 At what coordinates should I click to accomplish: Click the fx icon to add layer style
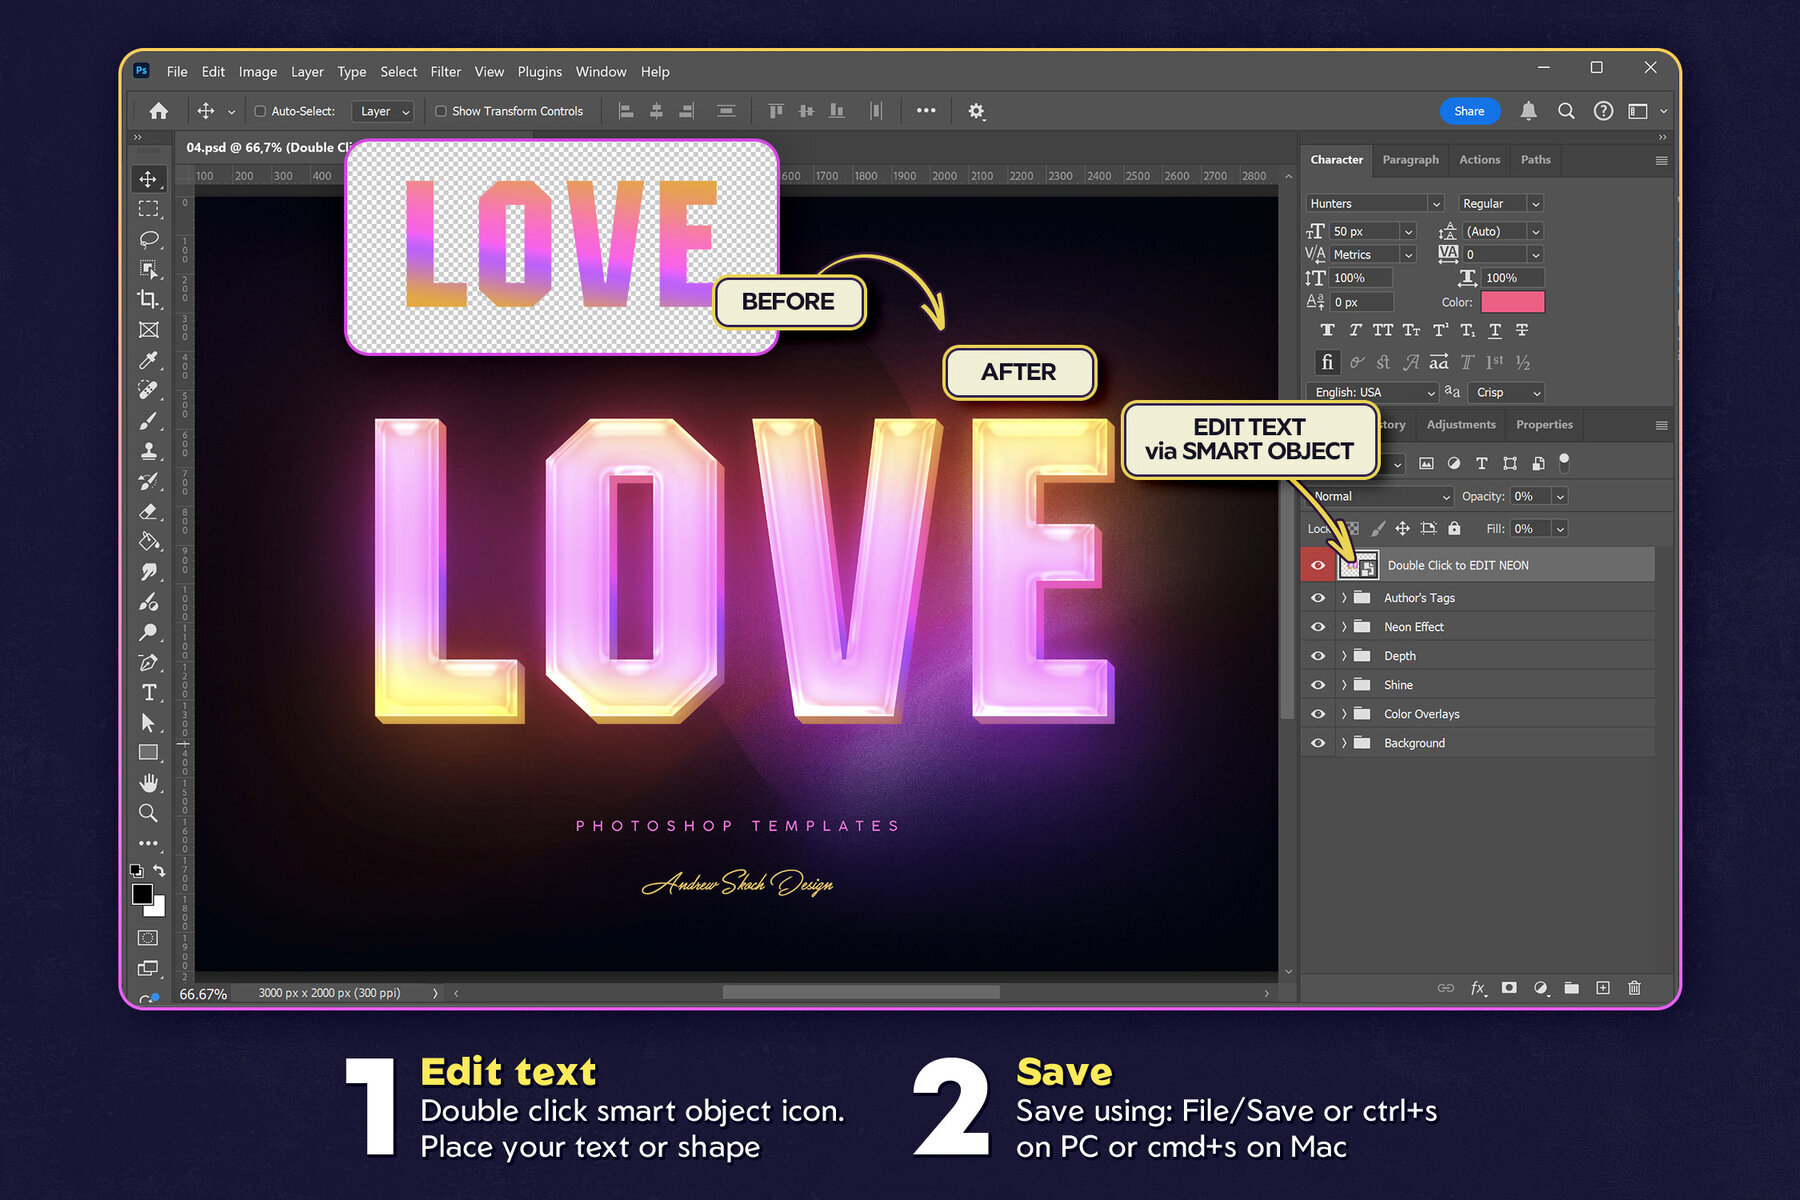point(1478,988)
